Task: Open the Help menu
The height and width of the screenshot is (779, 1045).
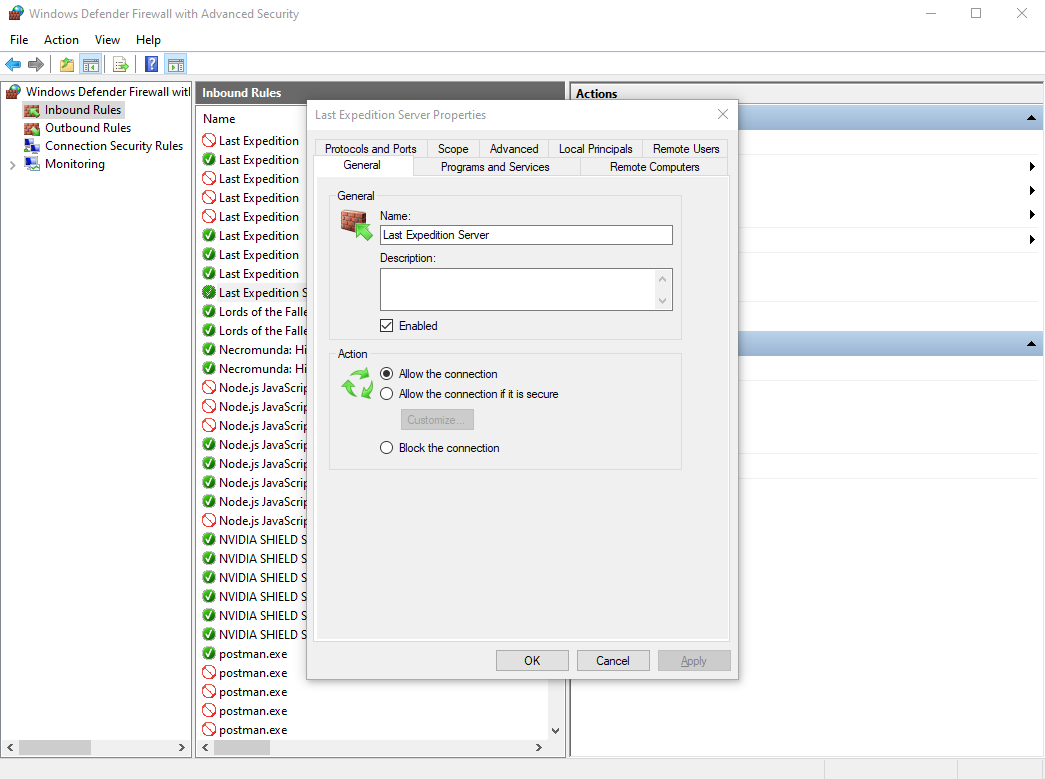Action: click(x=149, y=40)
